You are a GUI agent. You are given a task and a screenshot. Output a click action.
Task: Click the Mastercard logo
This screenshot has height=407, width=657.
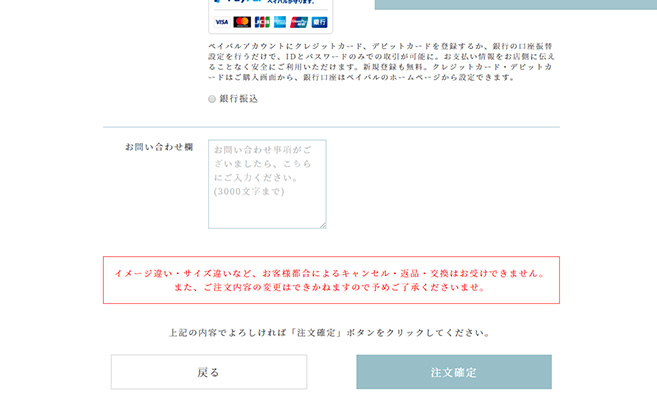tap(242, 22)
